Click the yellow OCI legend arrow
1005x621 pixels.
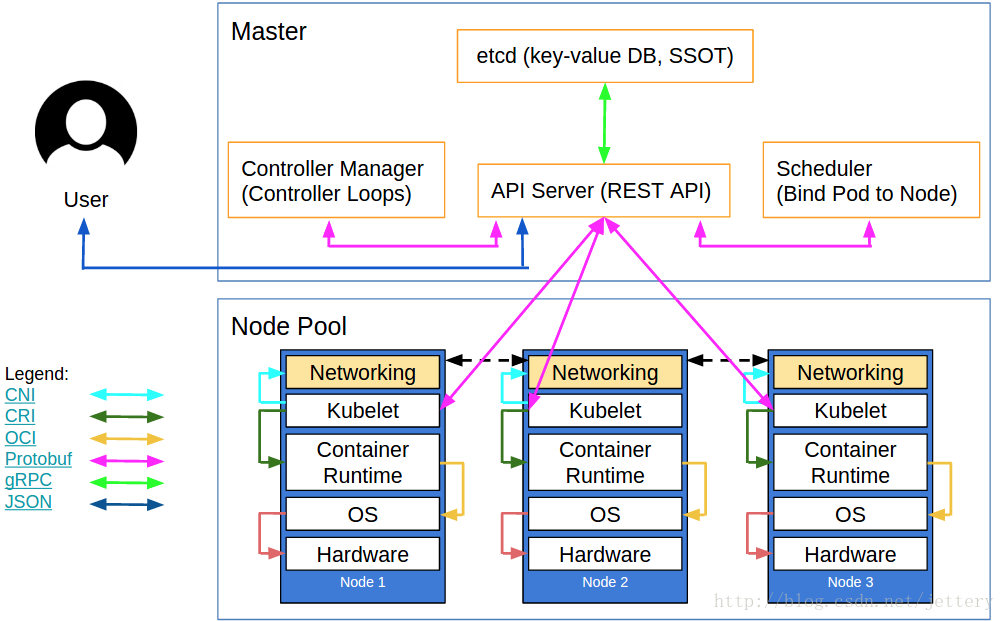[126, 439]
